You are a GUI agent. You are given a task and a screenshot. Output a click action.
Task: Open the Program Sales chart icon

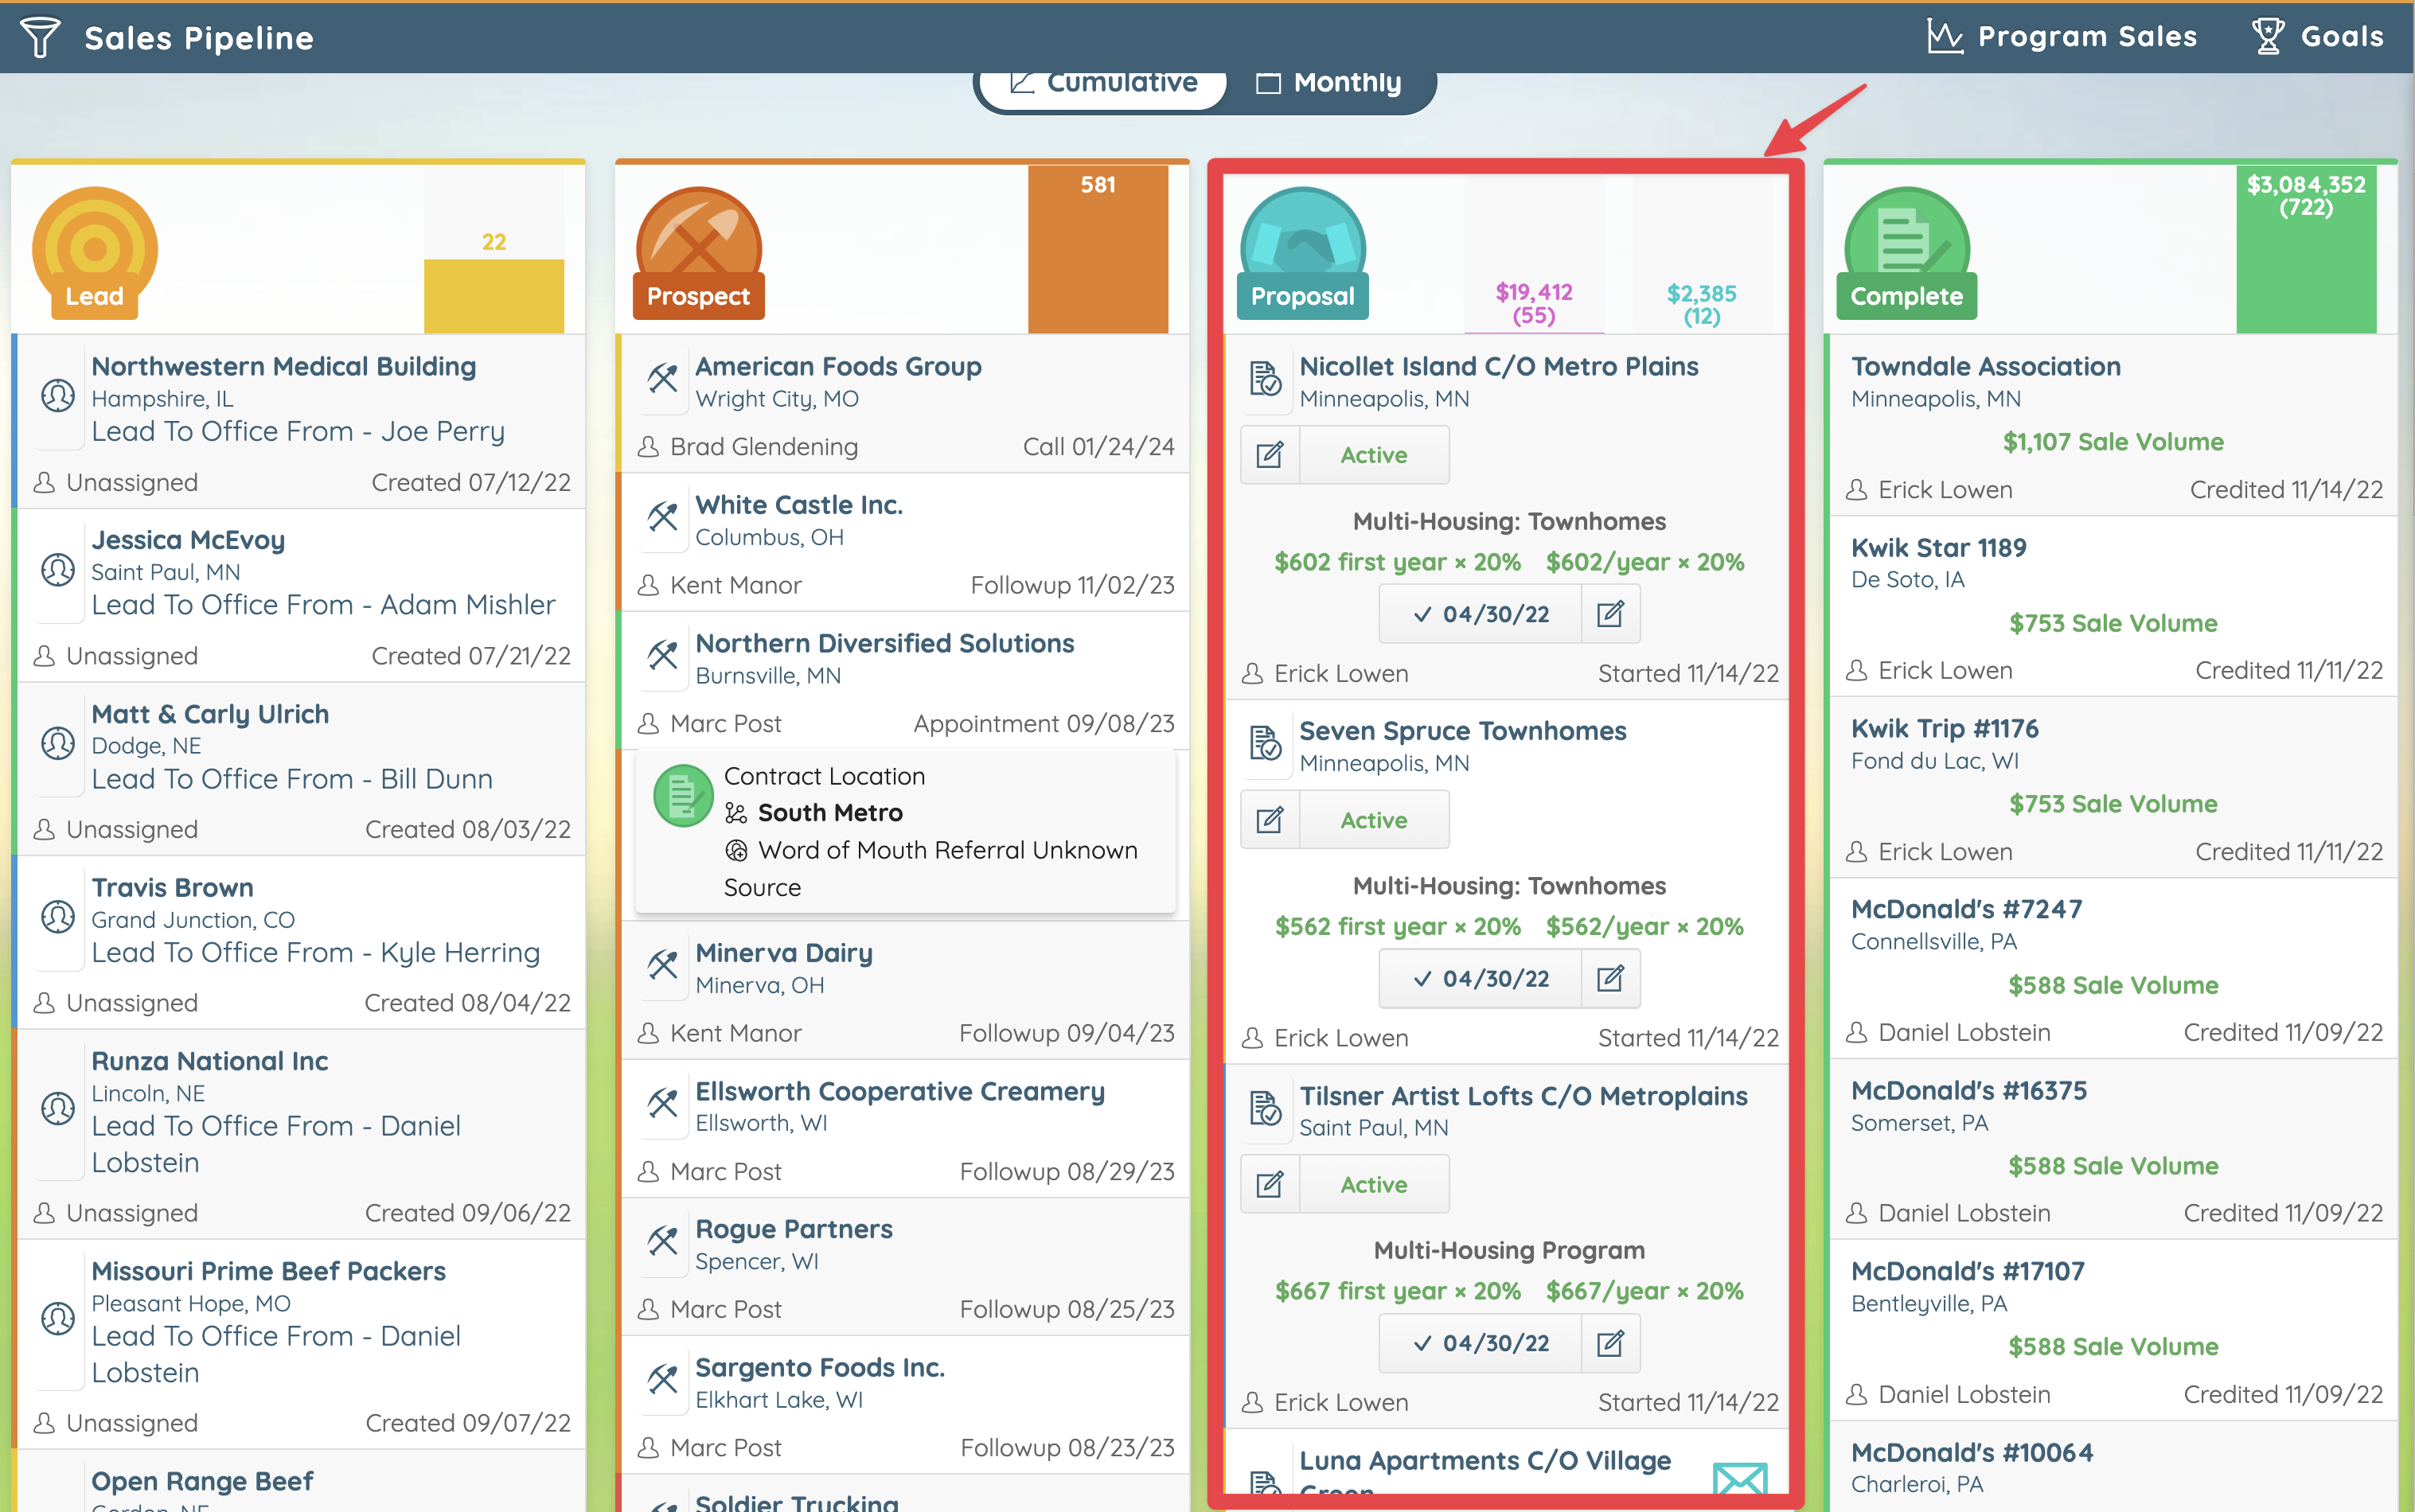pyautogui.click(x=1945, y=37)
